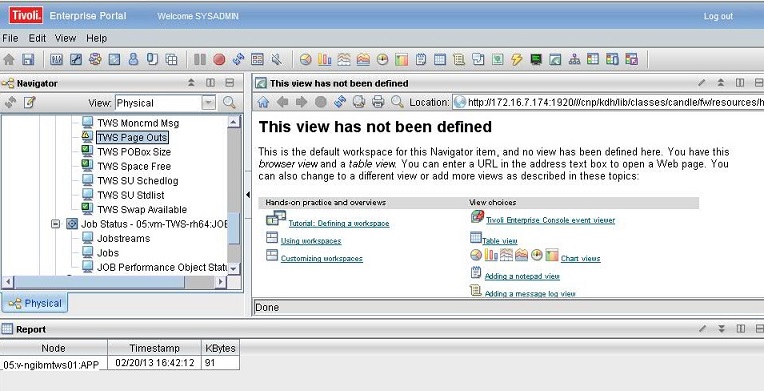Click the Home workspace icon in main toolbar
The image size is (764, 391).
coord(9,59)
